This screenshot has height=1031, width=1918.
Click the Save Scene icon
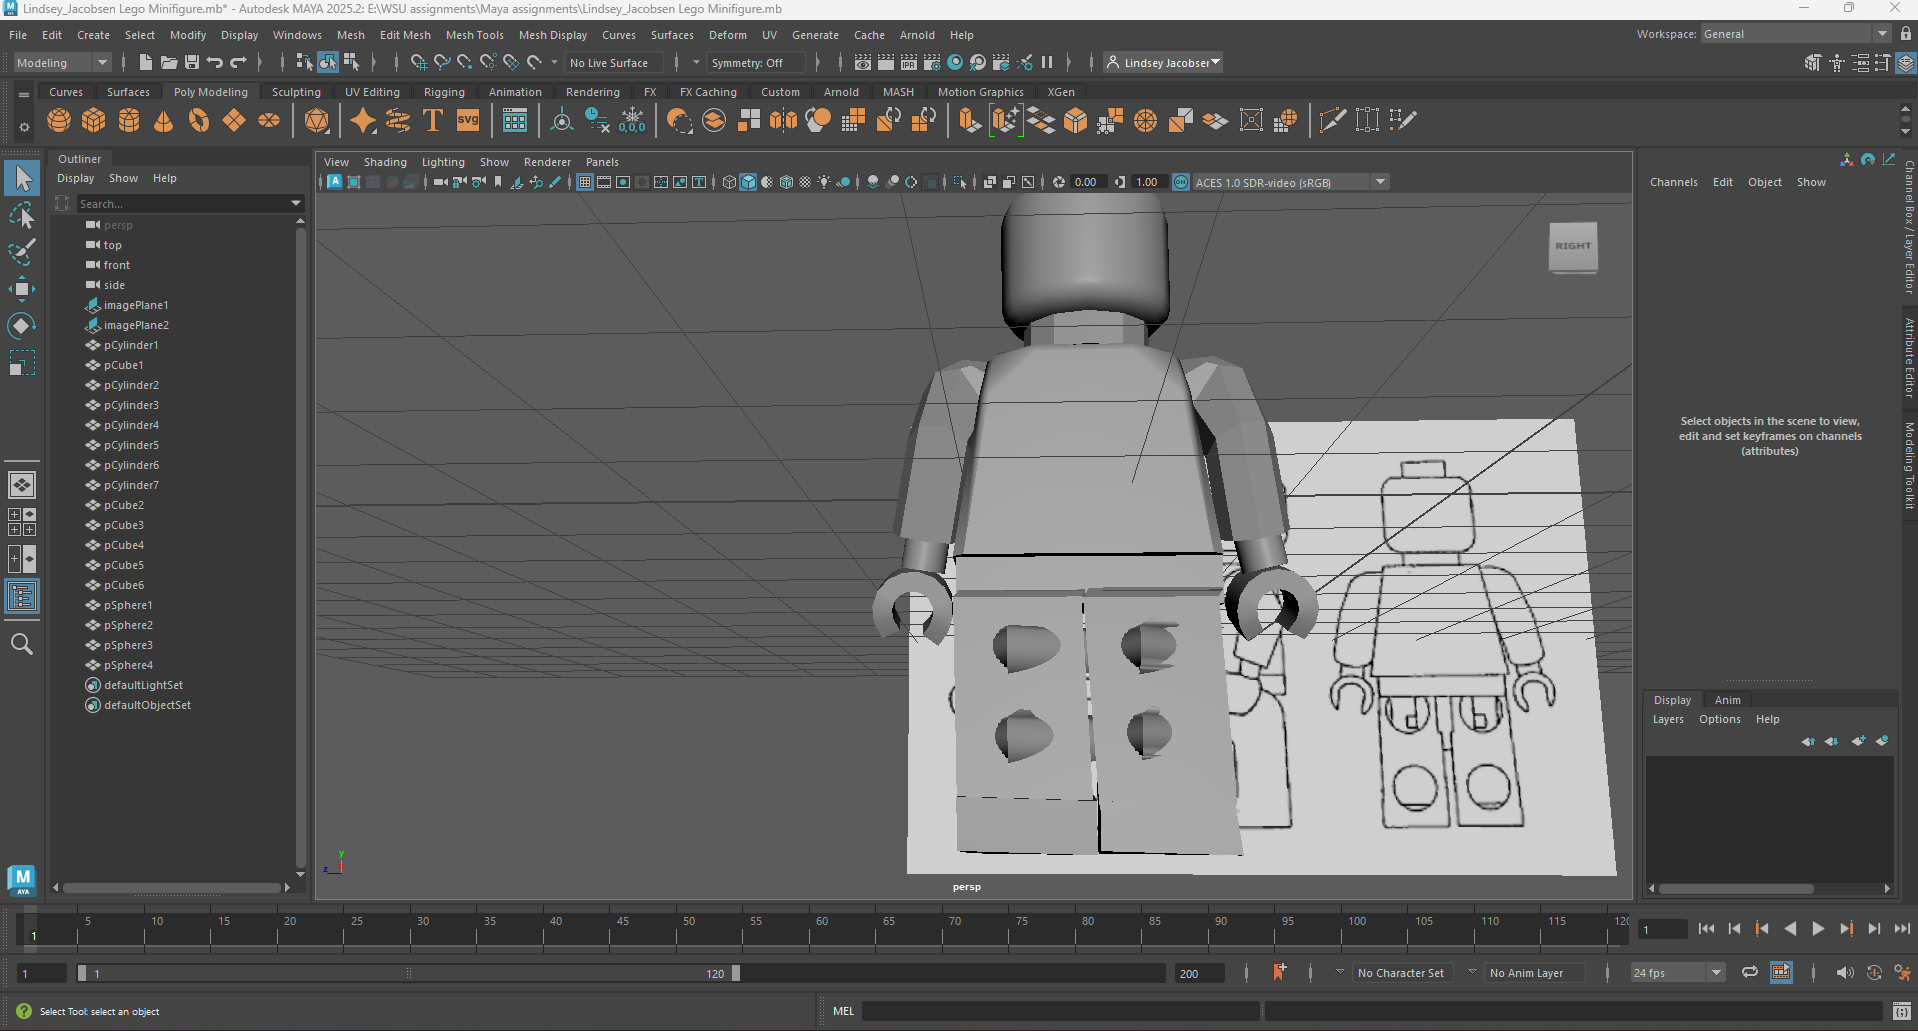coord(192,62)
